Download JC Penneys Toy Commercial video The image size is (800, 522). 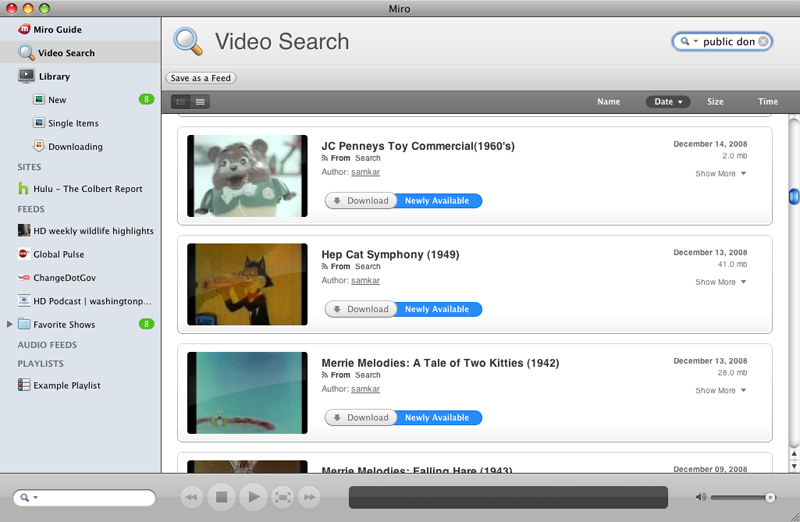(361, 201)
